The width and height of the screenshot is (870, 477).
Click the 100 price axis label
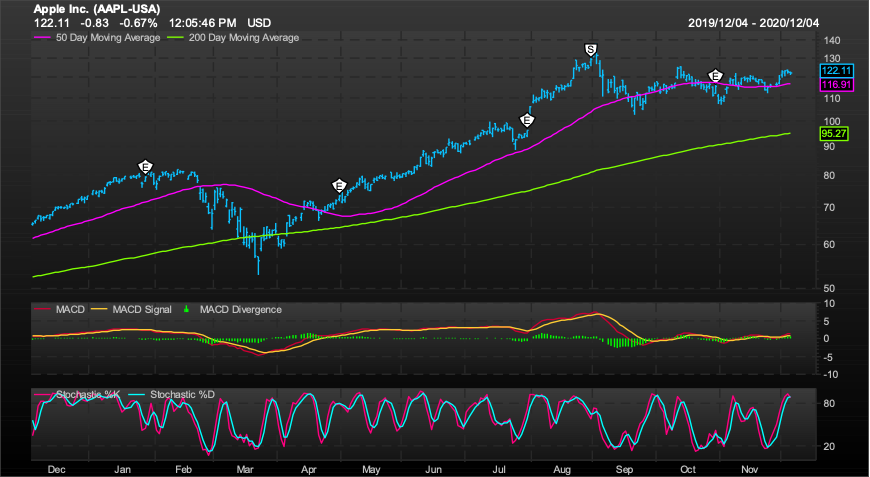coord(832,121)
